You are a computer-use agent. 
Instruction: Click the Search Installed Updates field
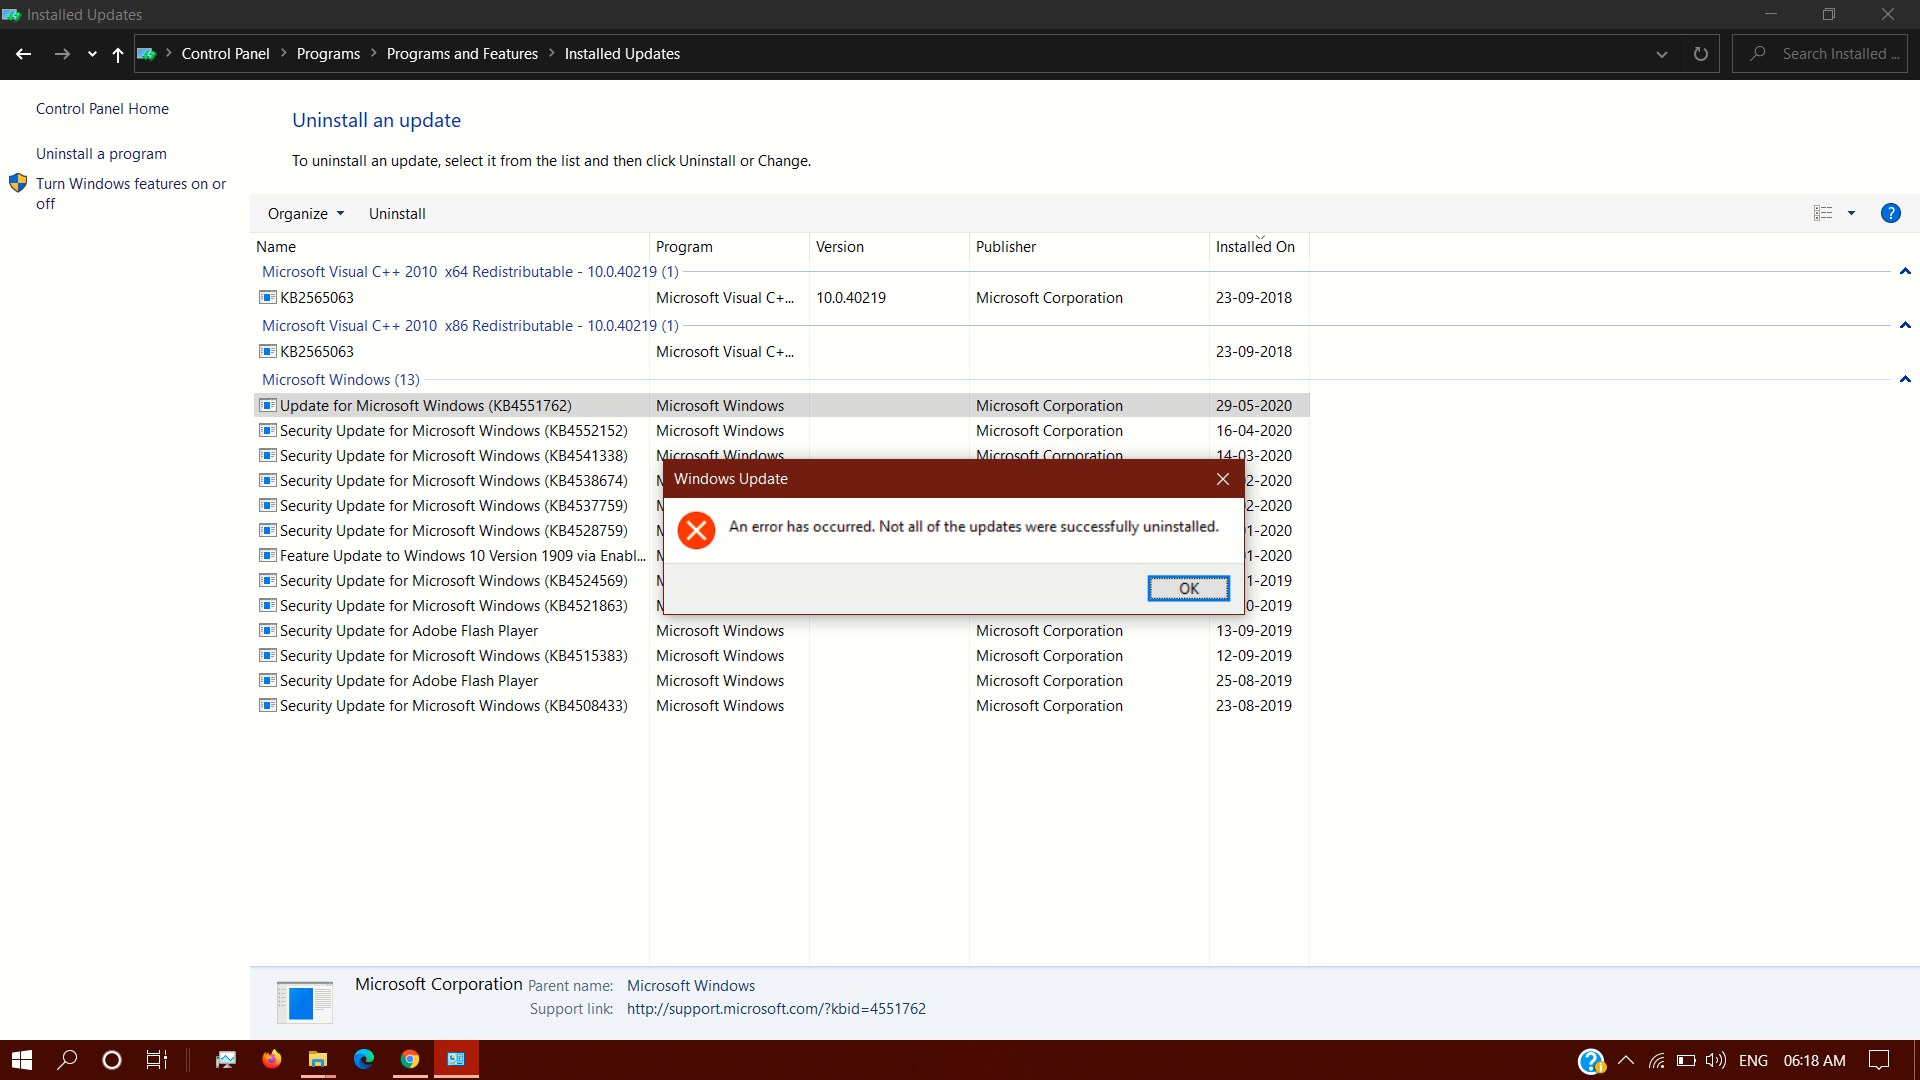coord(1820,54)
